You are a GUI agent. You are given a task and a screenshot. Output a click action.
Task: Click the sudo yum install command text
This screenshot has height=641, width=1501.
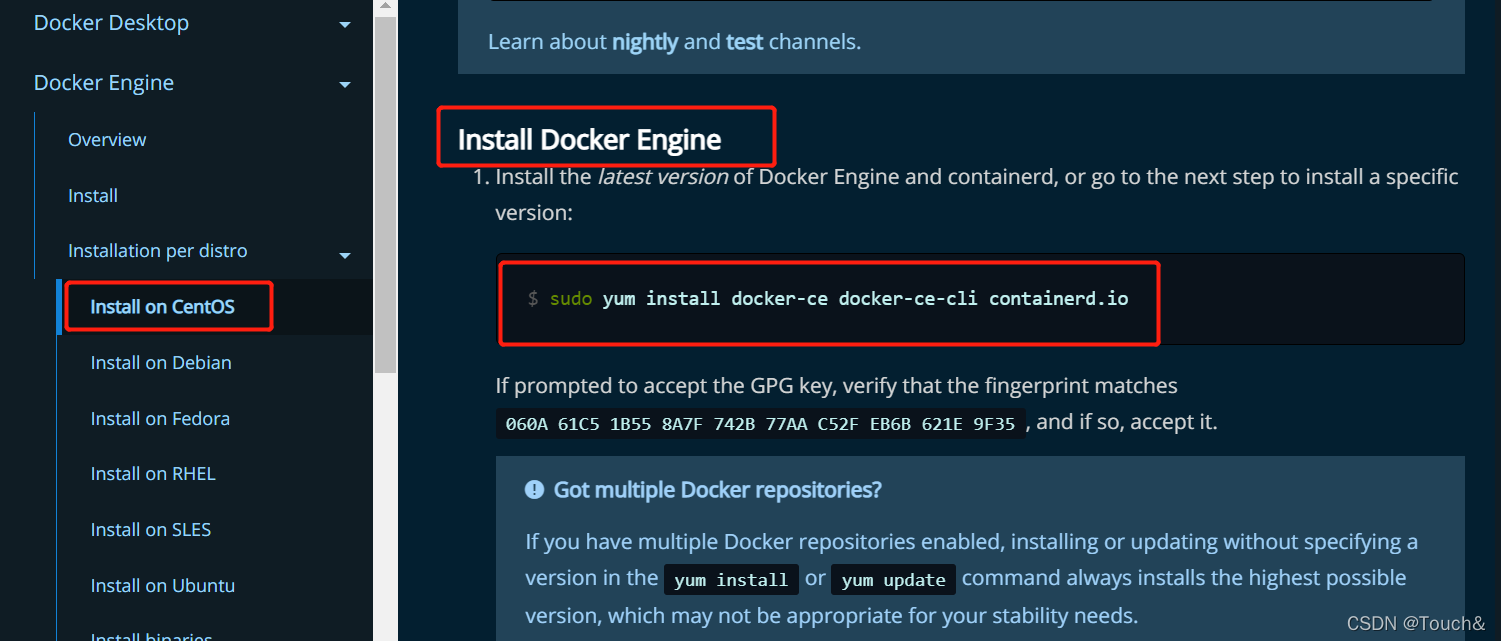click(x=838, y=299)
